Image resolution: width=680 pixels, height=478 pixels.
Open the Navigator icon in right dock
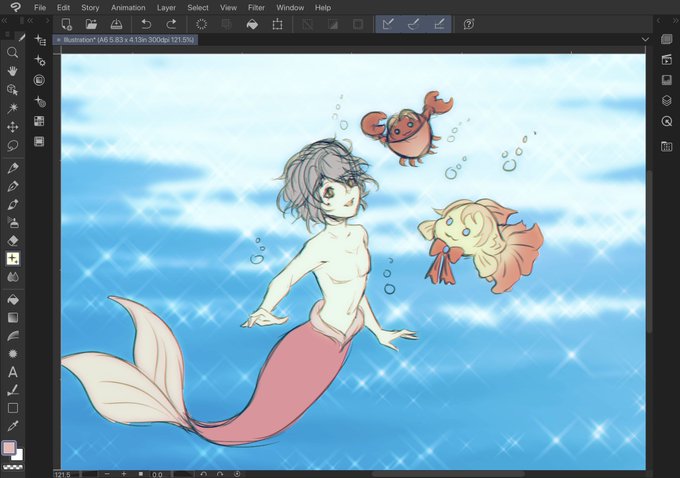tap(667, 121)
